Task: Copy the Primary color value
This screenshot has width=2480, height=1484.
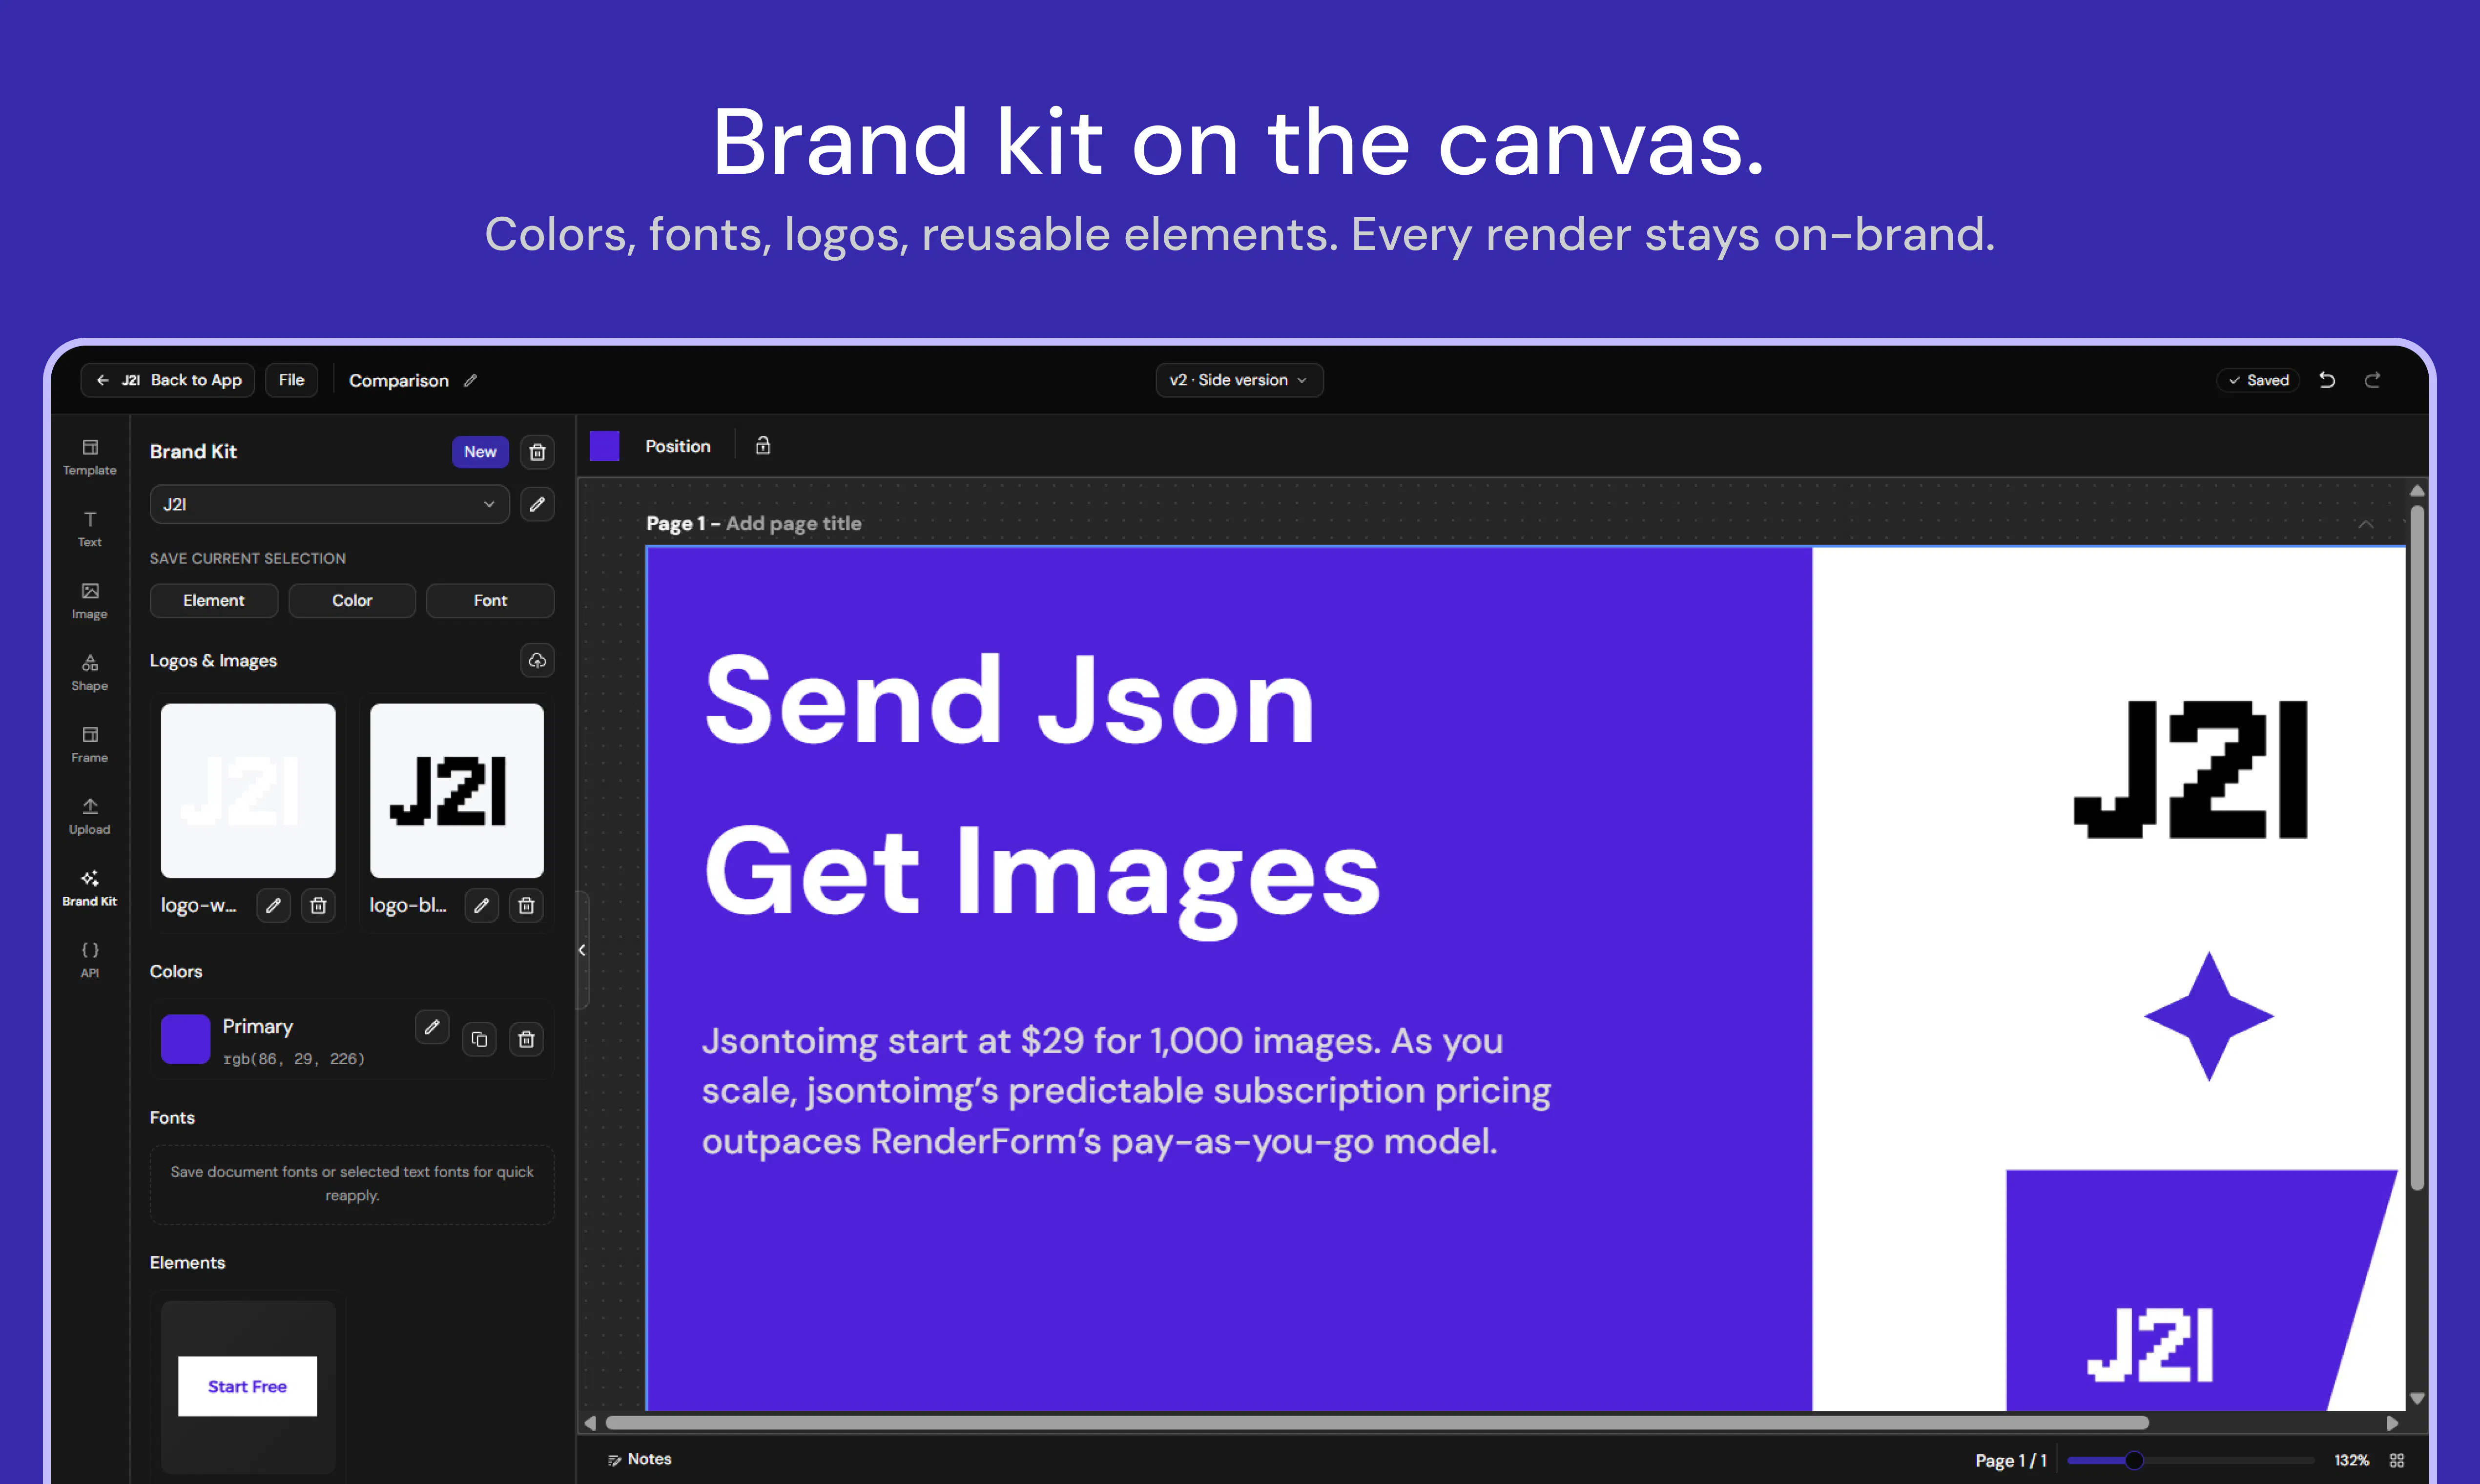Action: pyautogui.click(x=479, y=1039)
